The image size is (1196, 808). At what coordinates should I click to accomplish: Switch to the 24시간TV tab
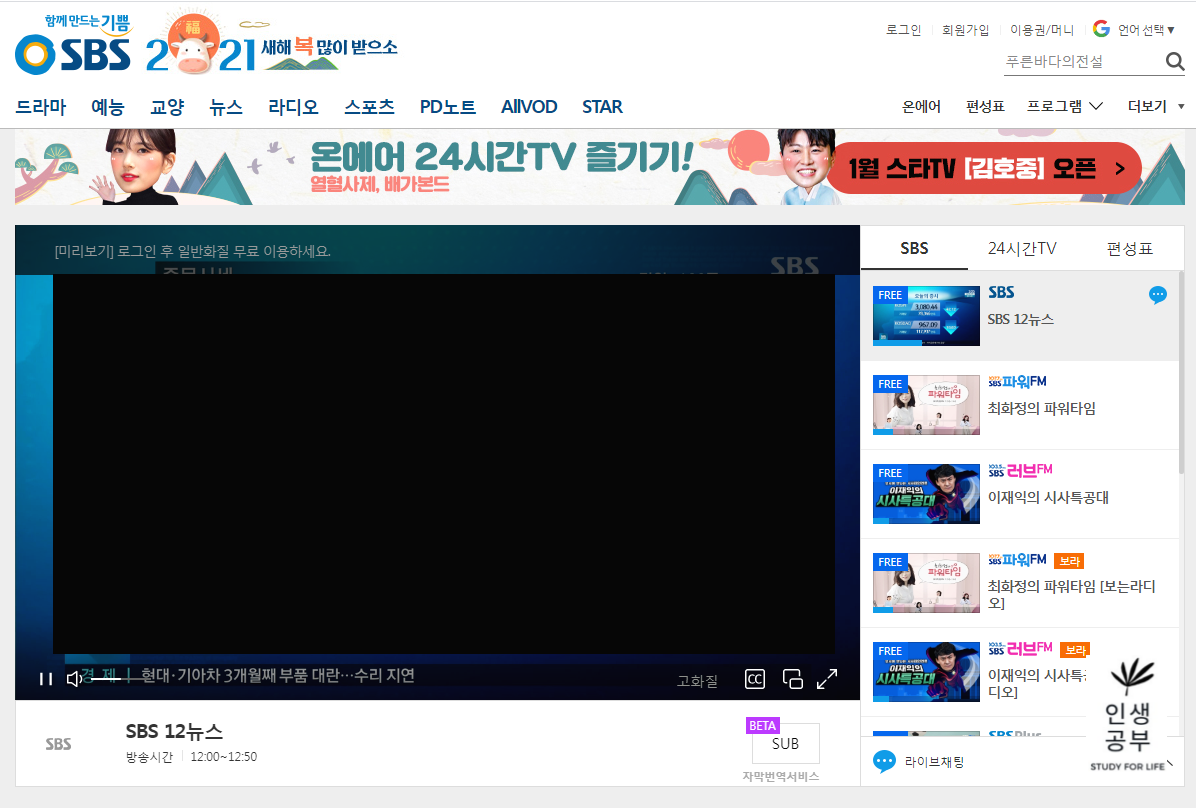point(1022,248)
